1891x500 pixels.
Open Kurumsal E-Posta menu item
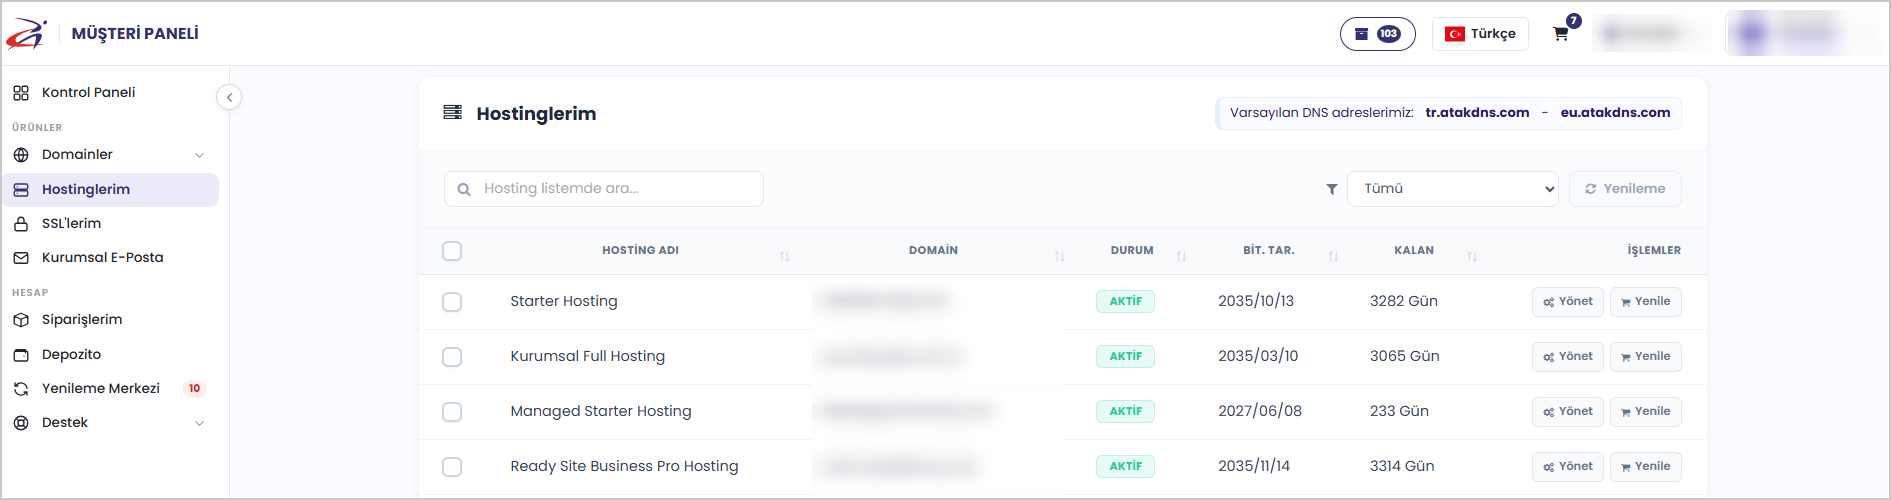(110, 258)
